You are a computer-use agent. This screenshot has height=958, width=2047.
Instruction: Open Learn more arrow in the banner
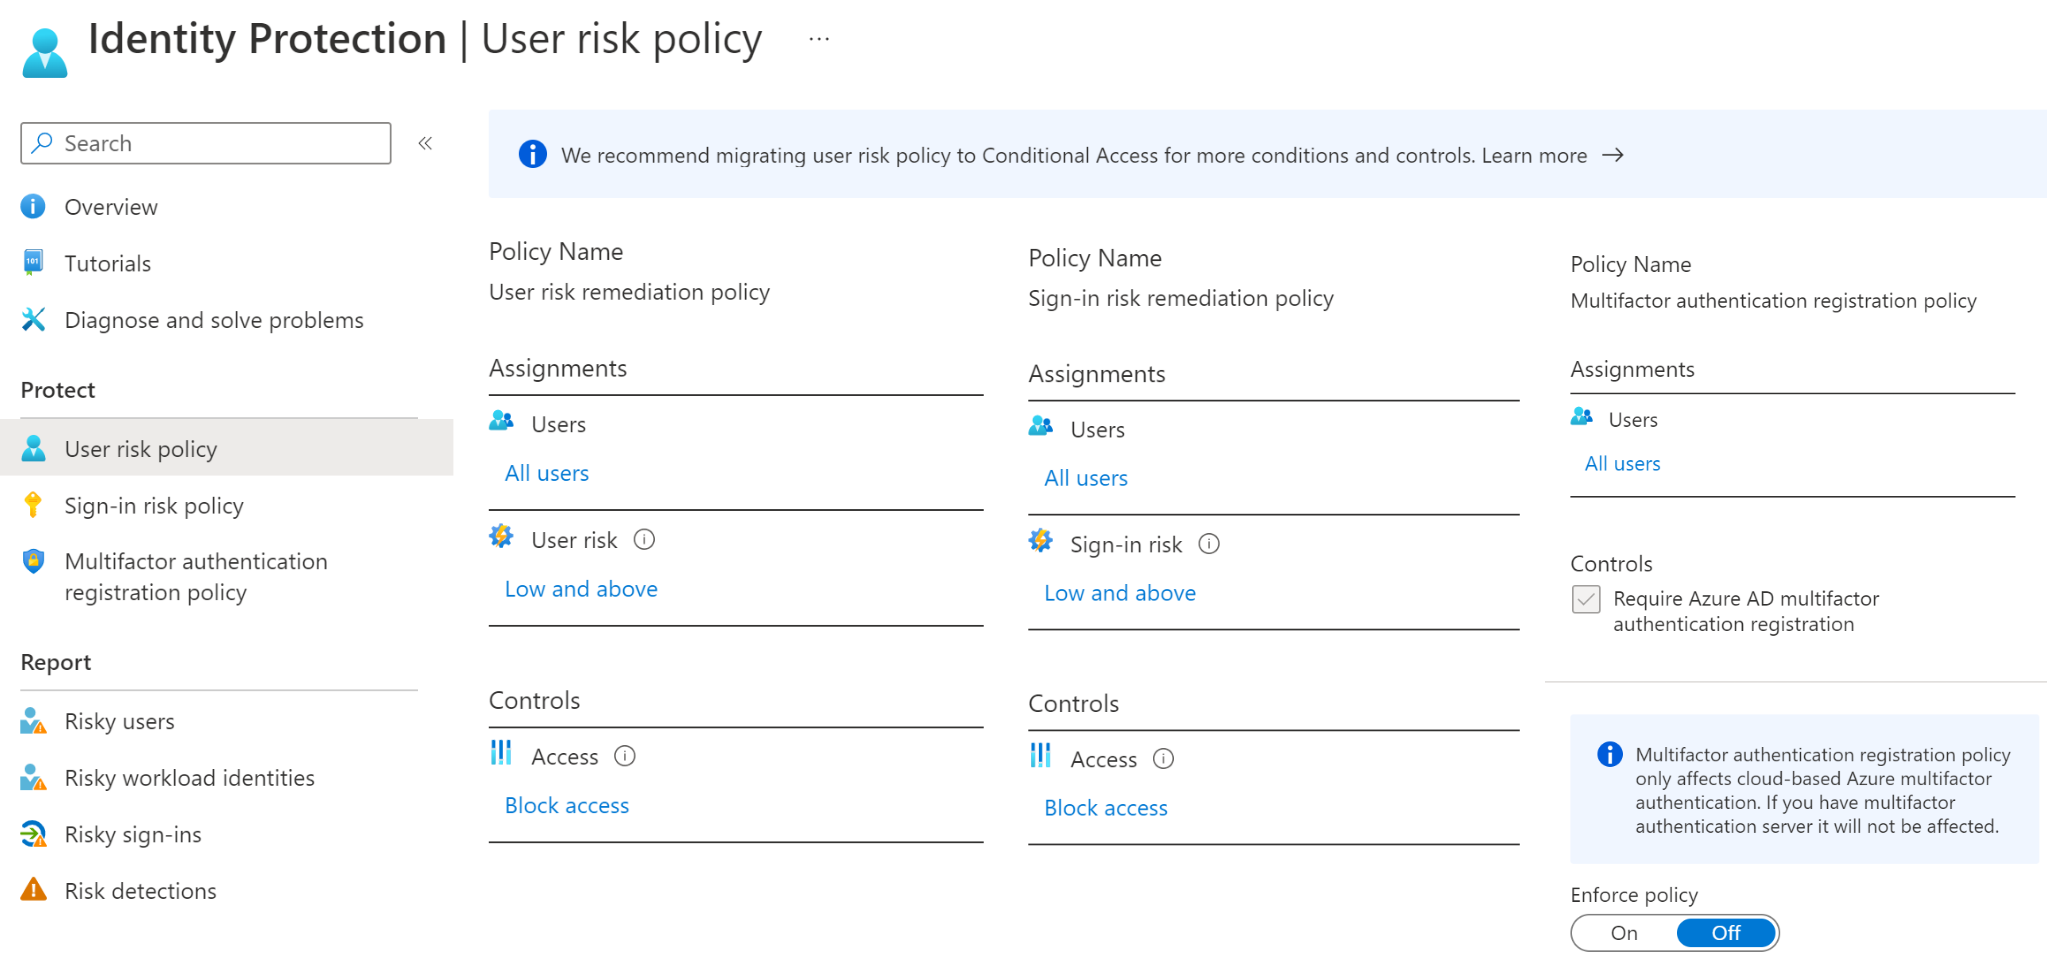1613,155
